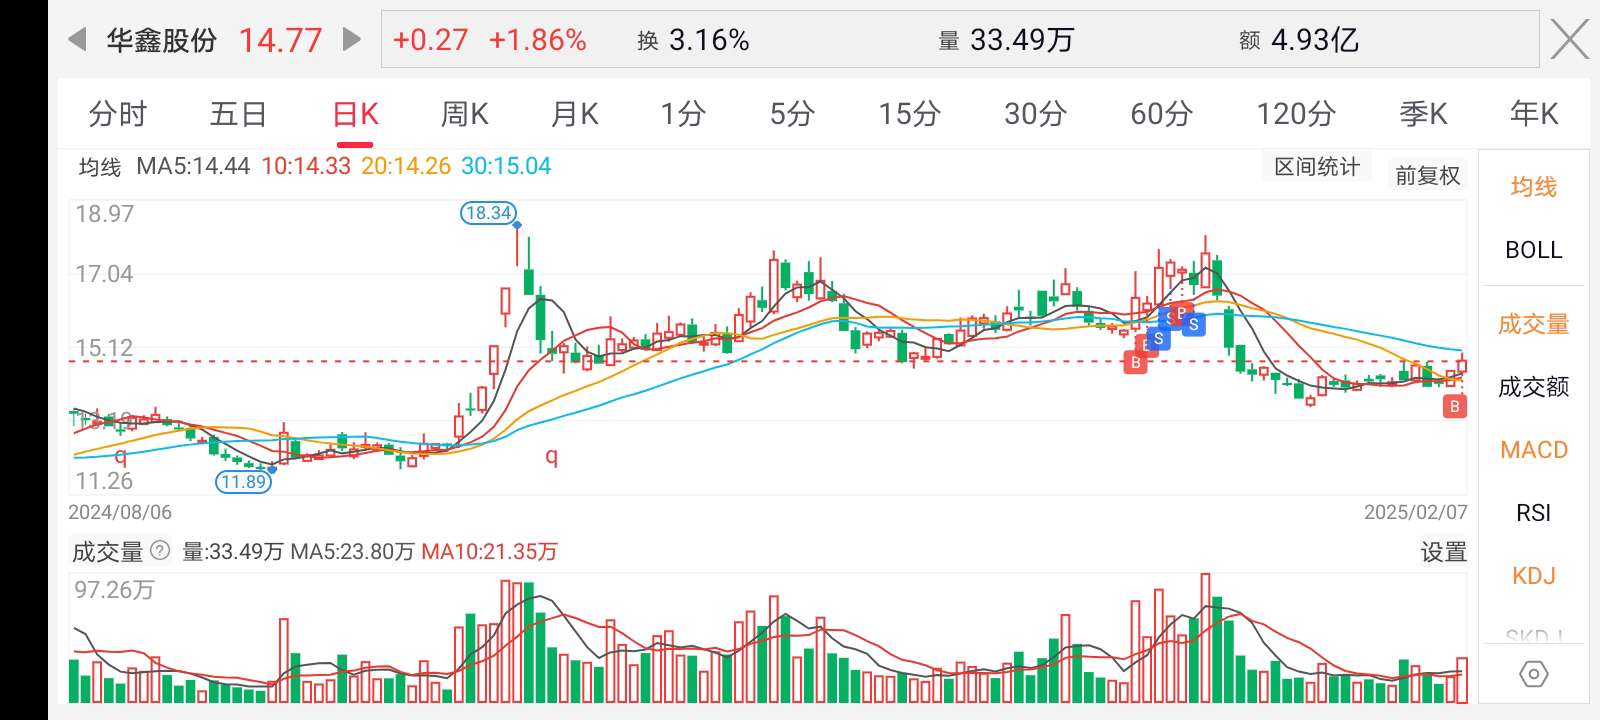1600x720 pixels.
Task: Toggle the MACD sub-indicator
Action: pyautogui.click(x=1533, y=450)
